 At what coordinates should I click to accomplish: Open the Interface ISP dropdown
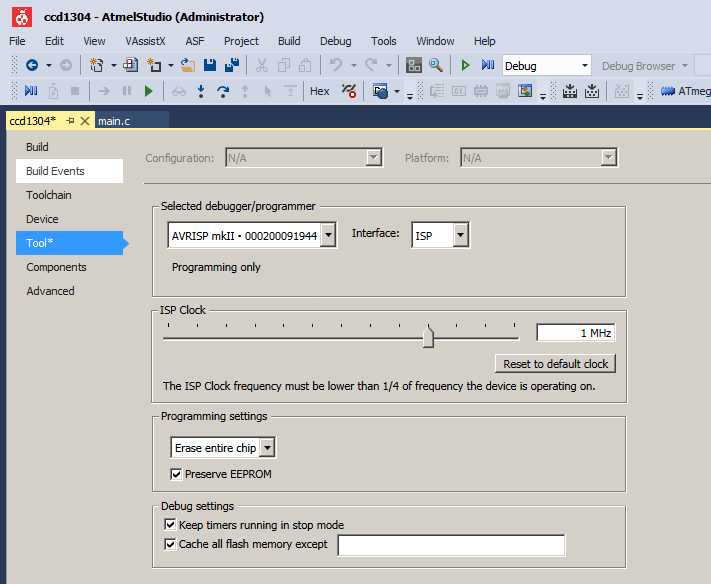pyautogui.click(x=461, y=235)
